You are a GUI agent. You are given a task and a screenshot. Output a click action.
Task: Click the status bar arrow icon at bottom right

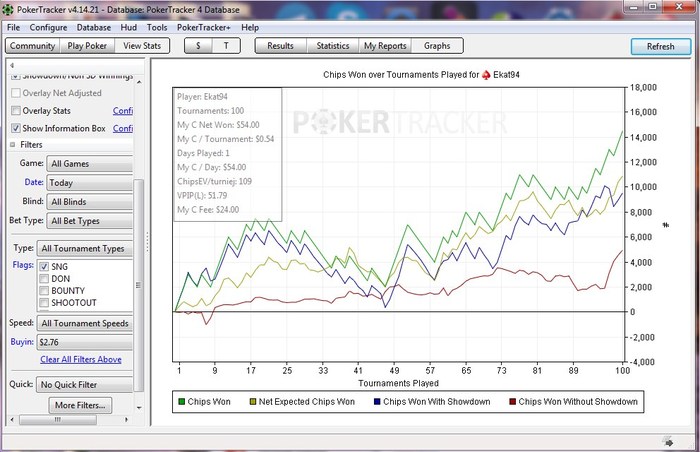point(668,442)
